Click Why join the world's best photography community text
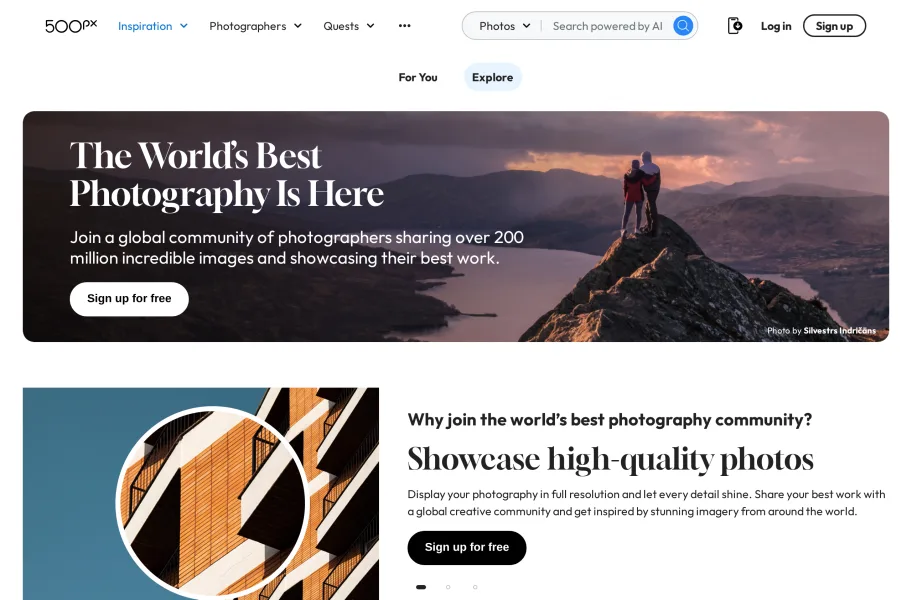Image resolution: width=912 pixels, height=600 pixels. tap(610, 420)
